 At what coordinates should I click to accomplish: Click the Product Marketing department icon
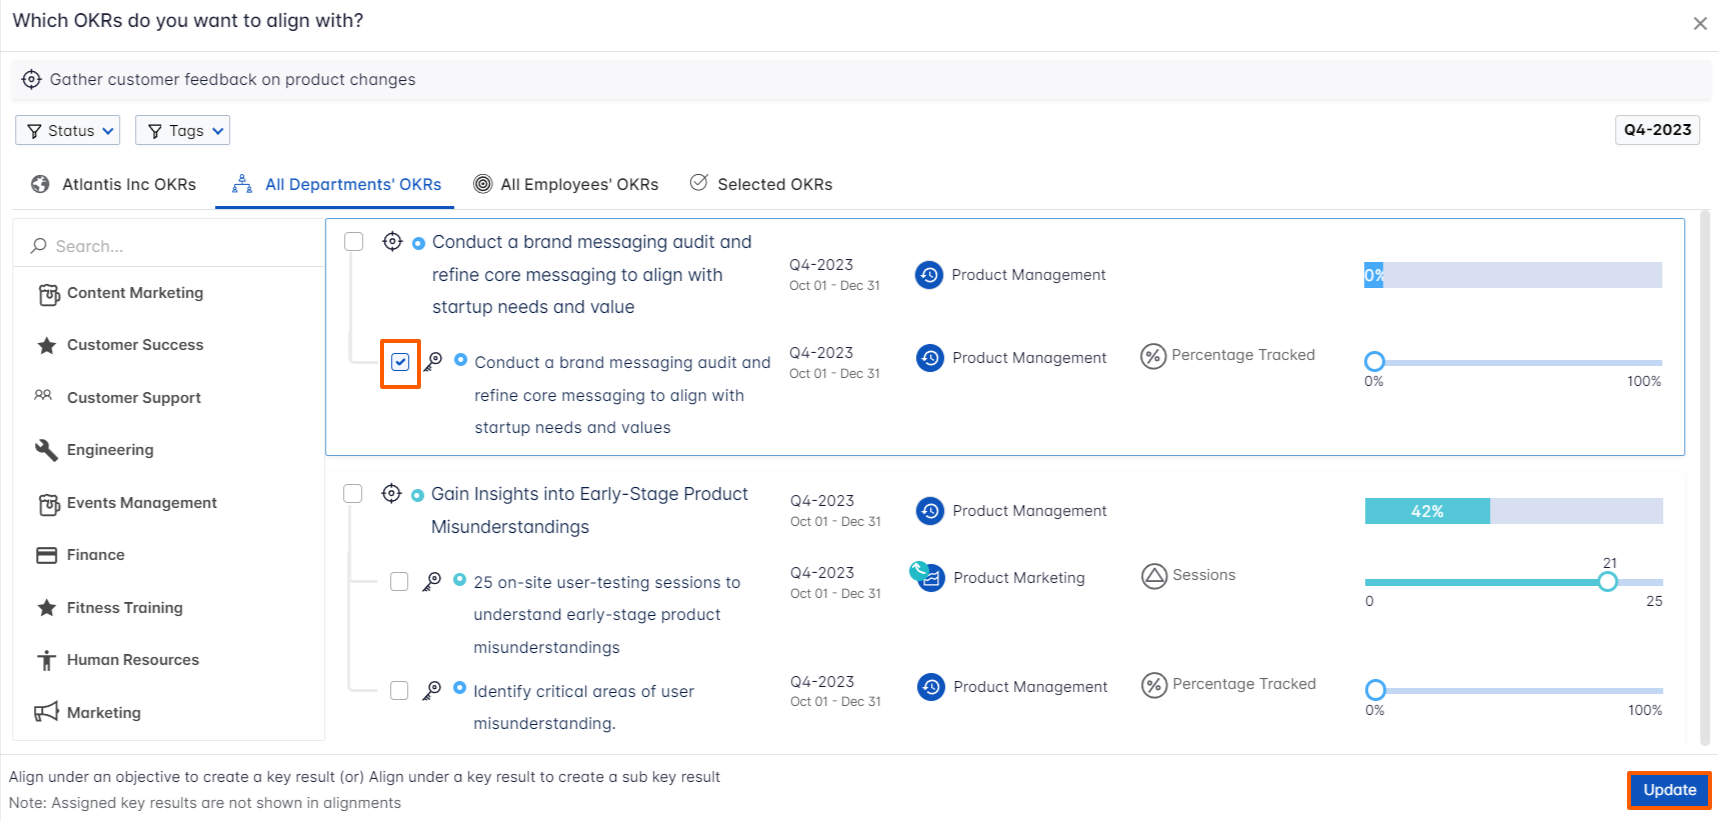[929, 577]
